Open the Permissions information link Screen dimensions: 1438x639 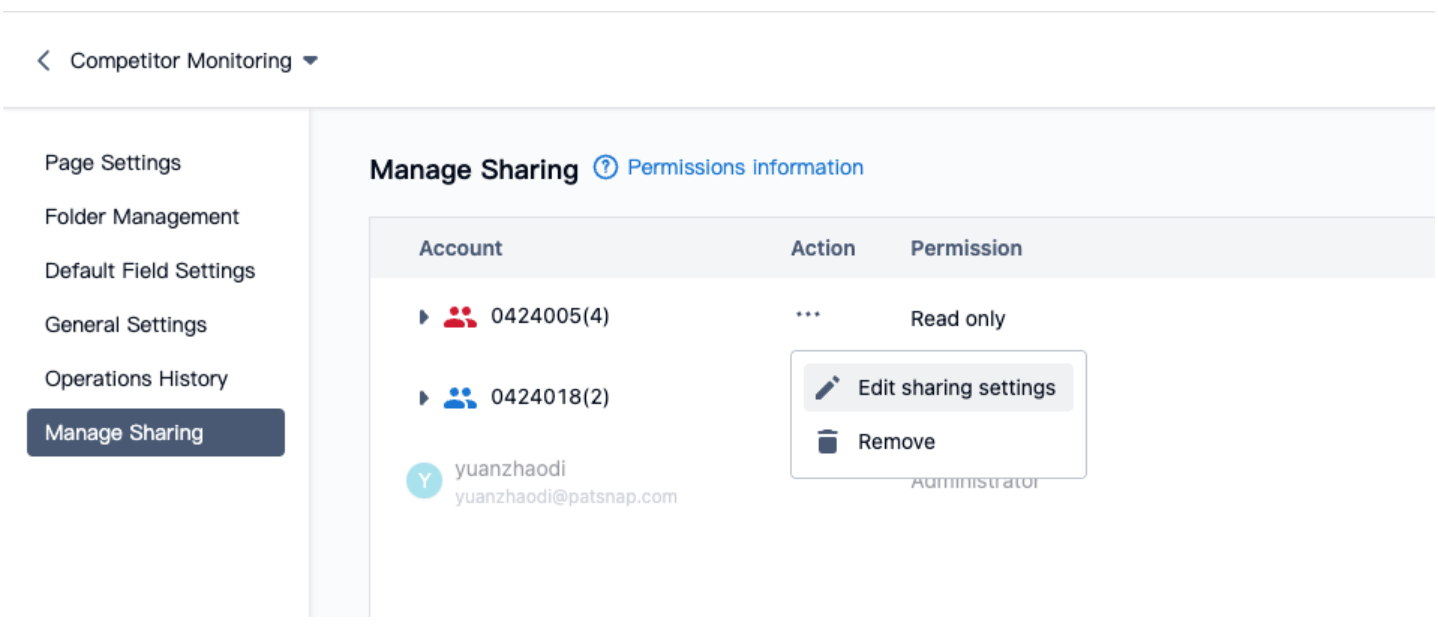(745, 168)
